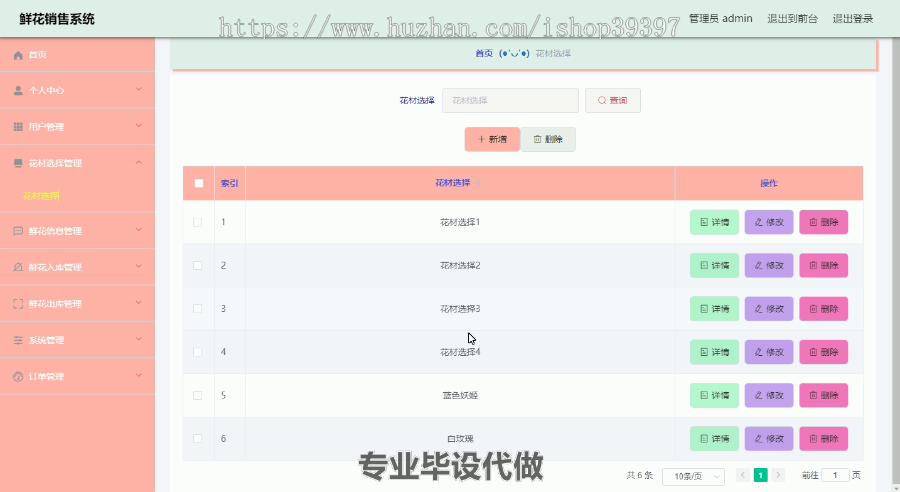Collapse the 花材选择管理 chevron
Screen dimensions: 900x492
coord(138,162)
